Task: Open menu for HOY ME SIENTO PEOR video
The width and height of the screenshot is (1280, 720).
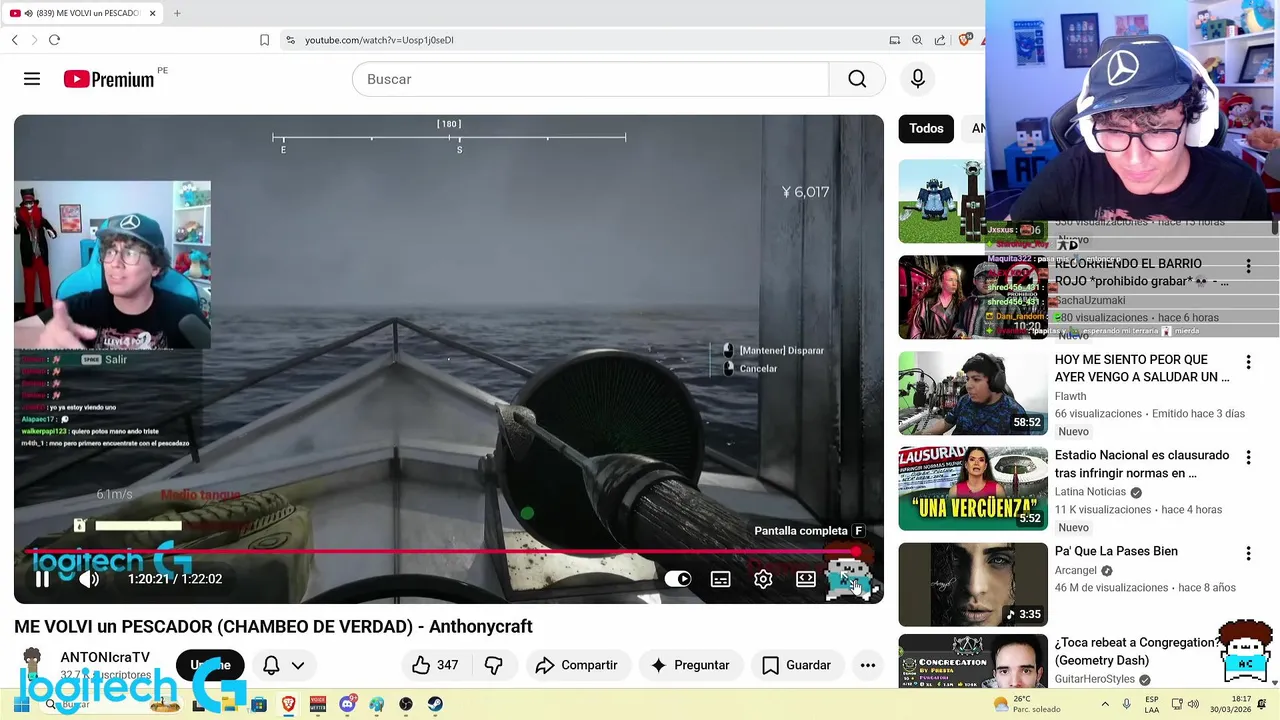Action: point(1248,362)
